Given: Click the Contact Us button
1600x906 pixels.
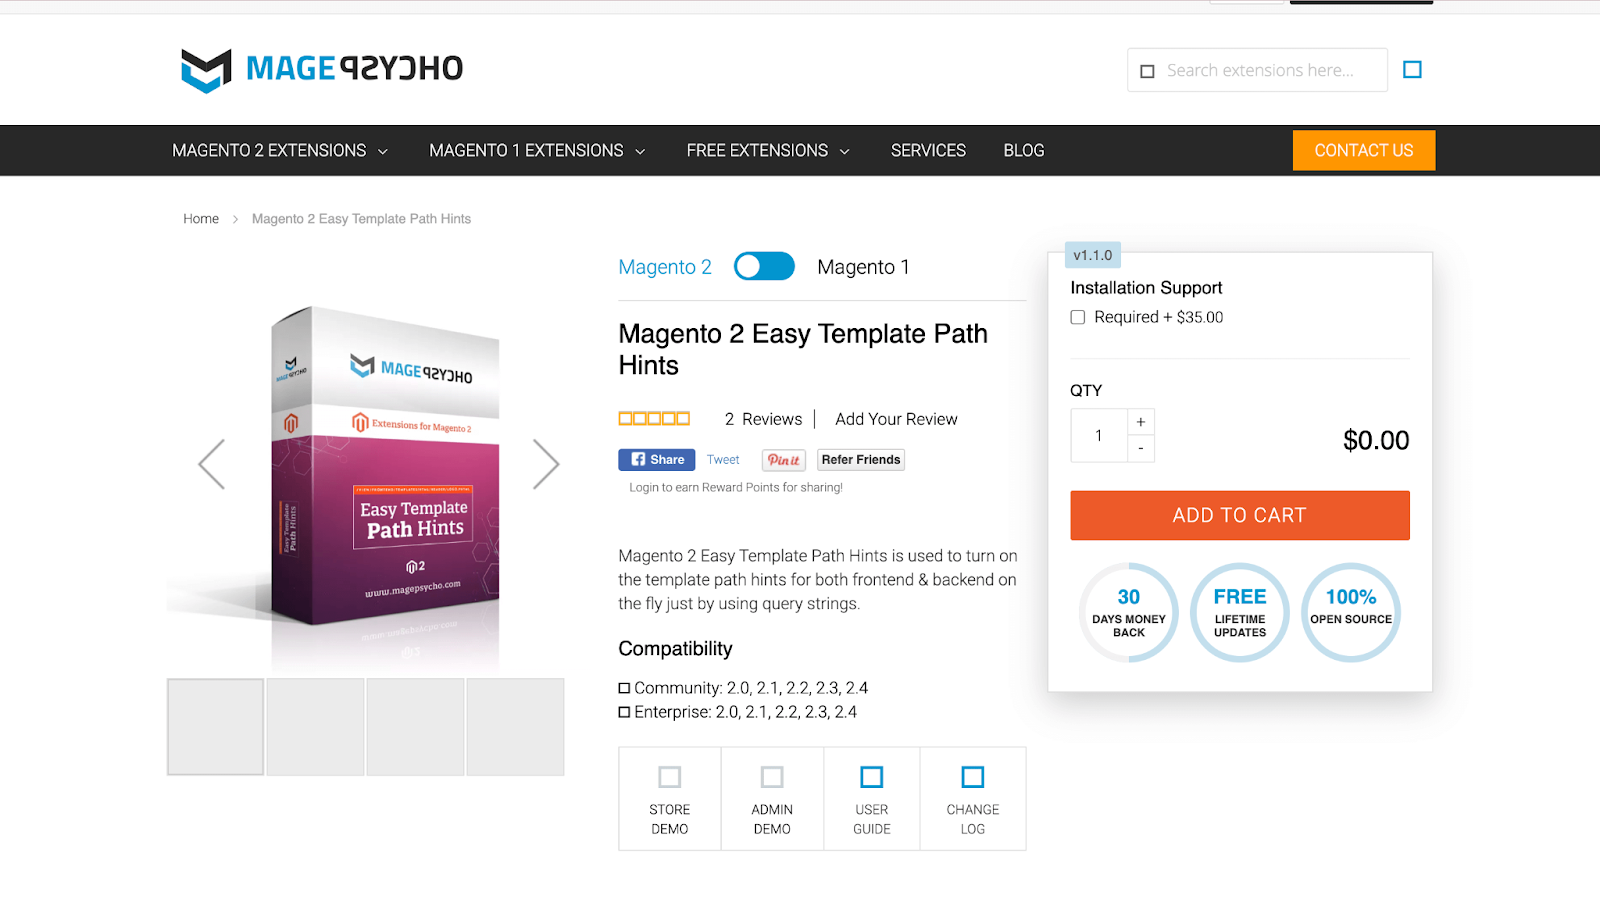Looking at the screenshot, I should 1364,150.
